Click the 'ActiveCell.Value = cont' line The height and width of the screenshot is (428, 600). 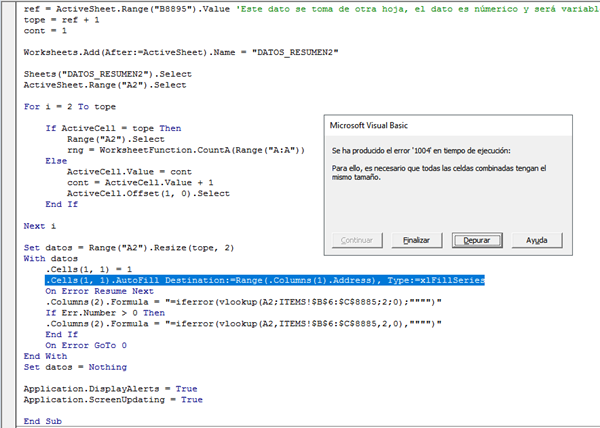pos(129,172)
